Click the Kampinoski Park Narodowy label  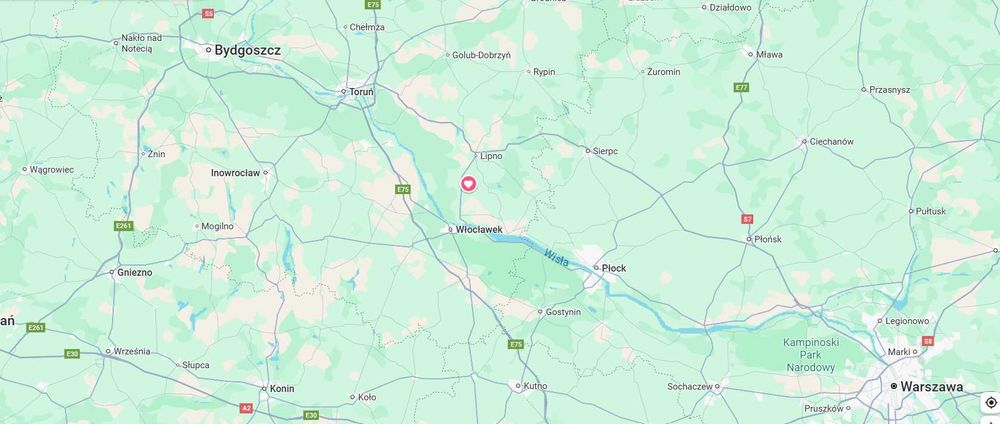[x=811, y=355]
